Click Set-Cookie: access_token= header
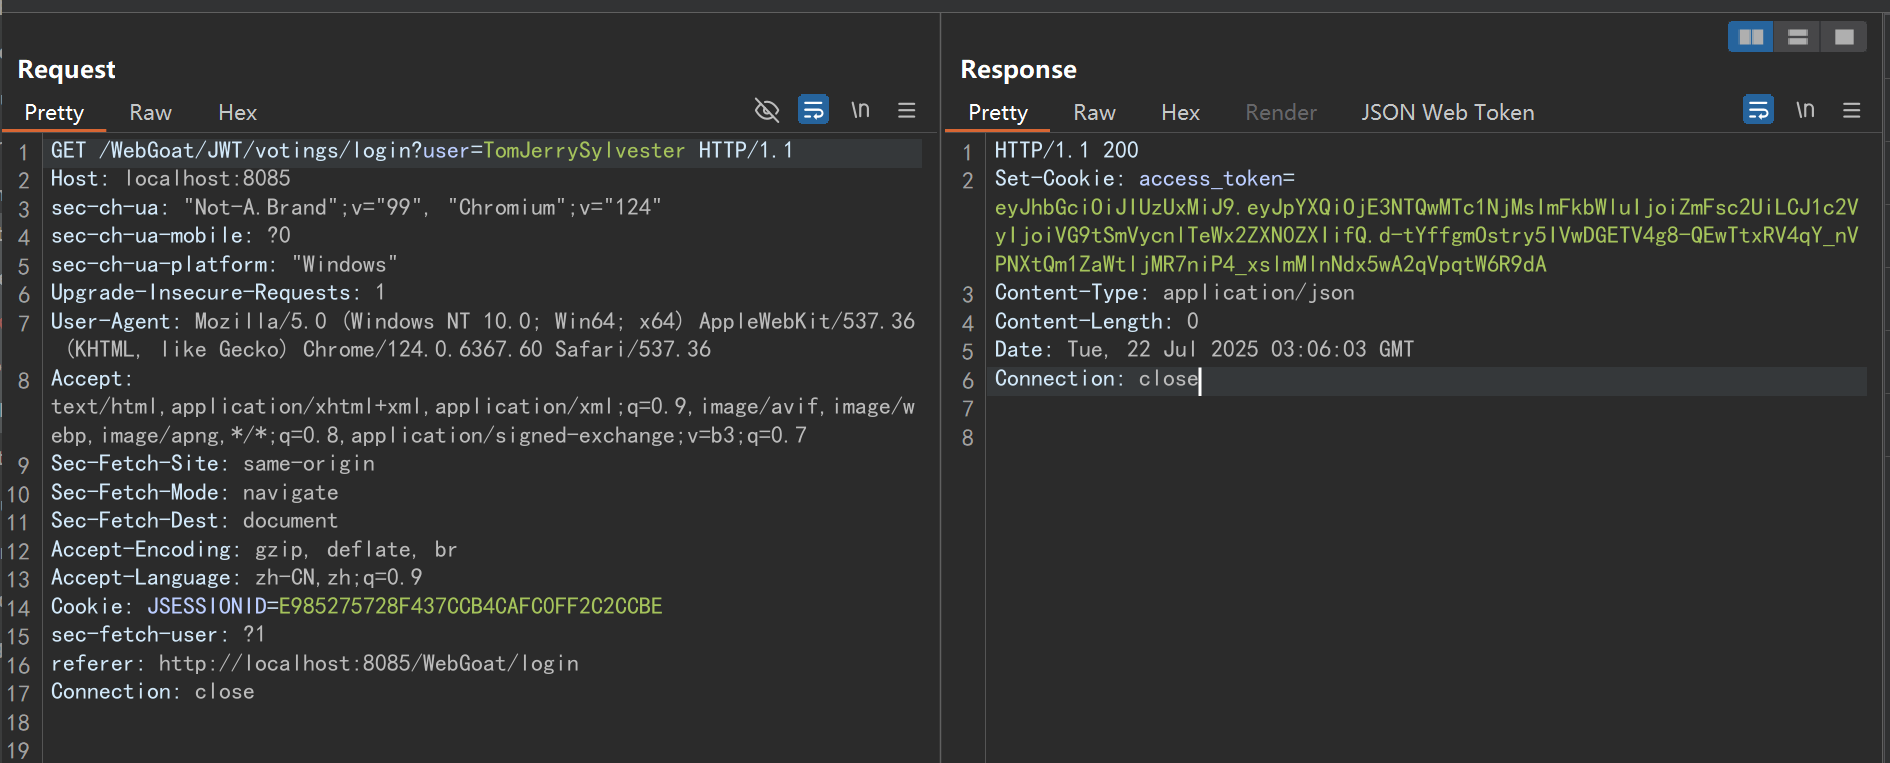This screenshot has height=763, width=1890. 1145,178
